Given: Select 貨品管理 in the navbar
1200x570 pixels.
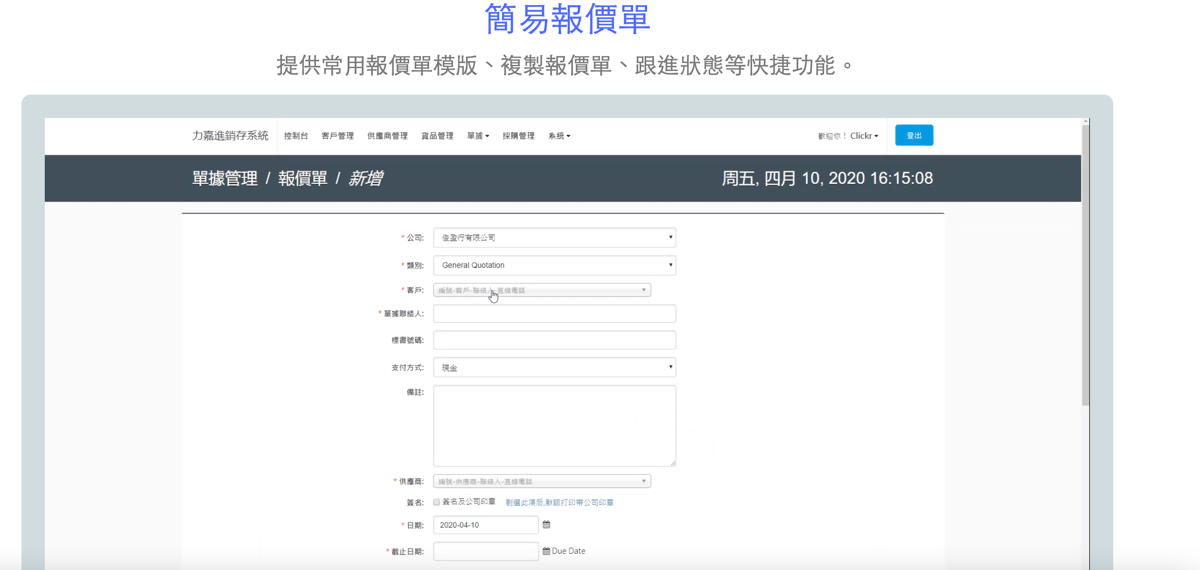Looking at the screenshot, I should click(437, 136).
